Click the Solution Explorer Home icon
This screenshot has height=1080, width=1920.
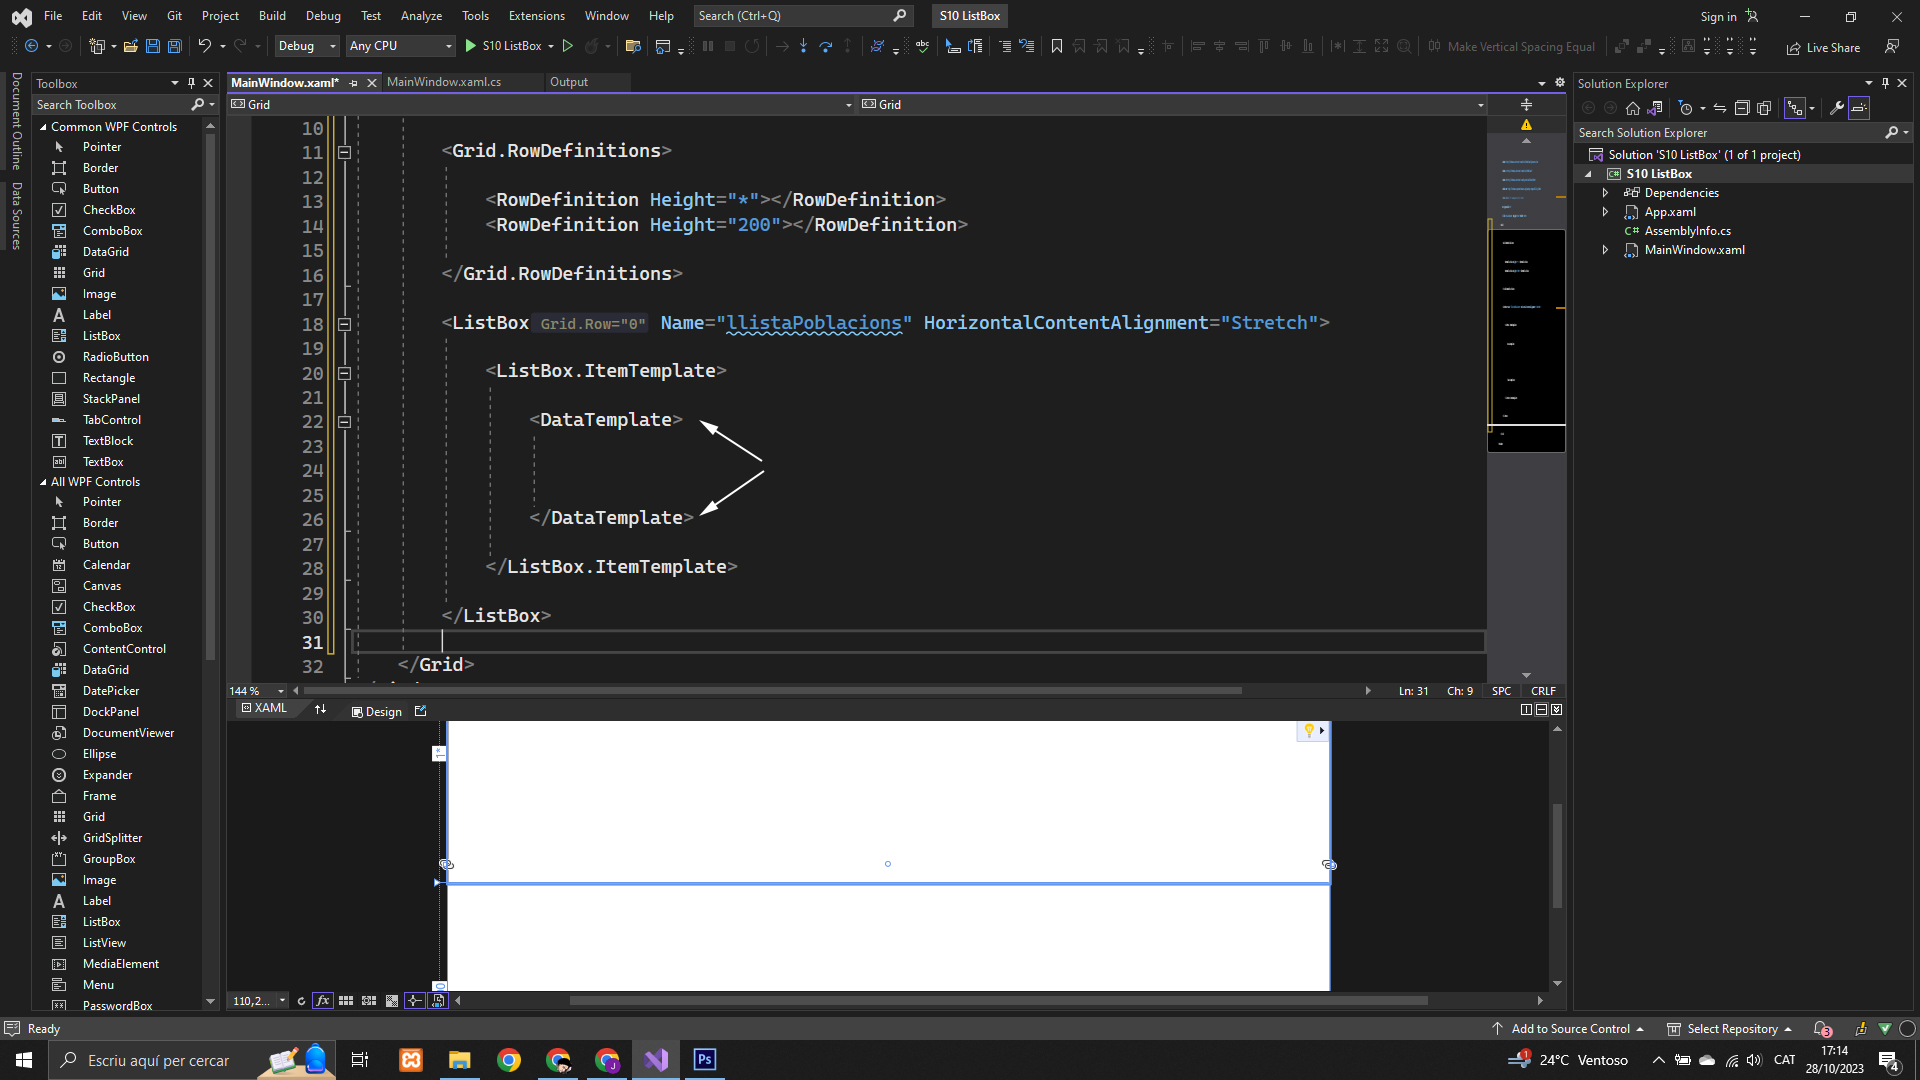(x=1632, y=108)
